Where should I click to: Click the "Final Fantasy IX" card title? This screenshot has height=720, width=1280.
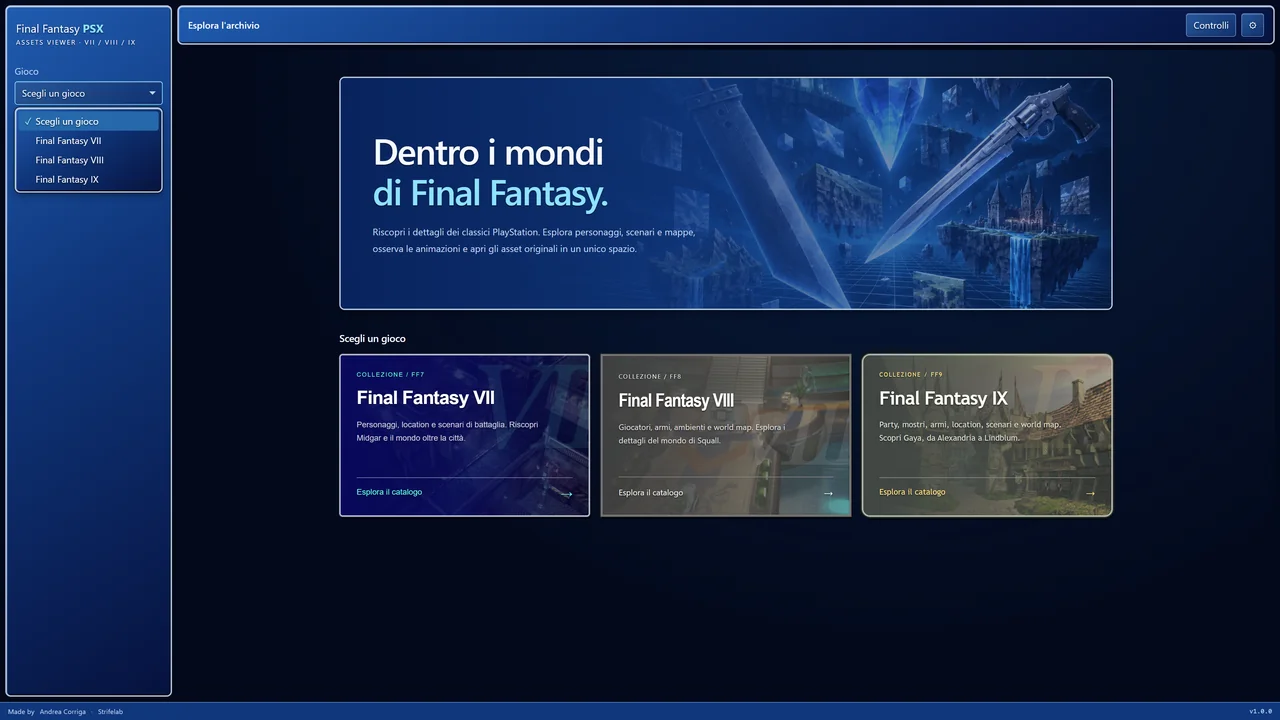tap(943, 398)
